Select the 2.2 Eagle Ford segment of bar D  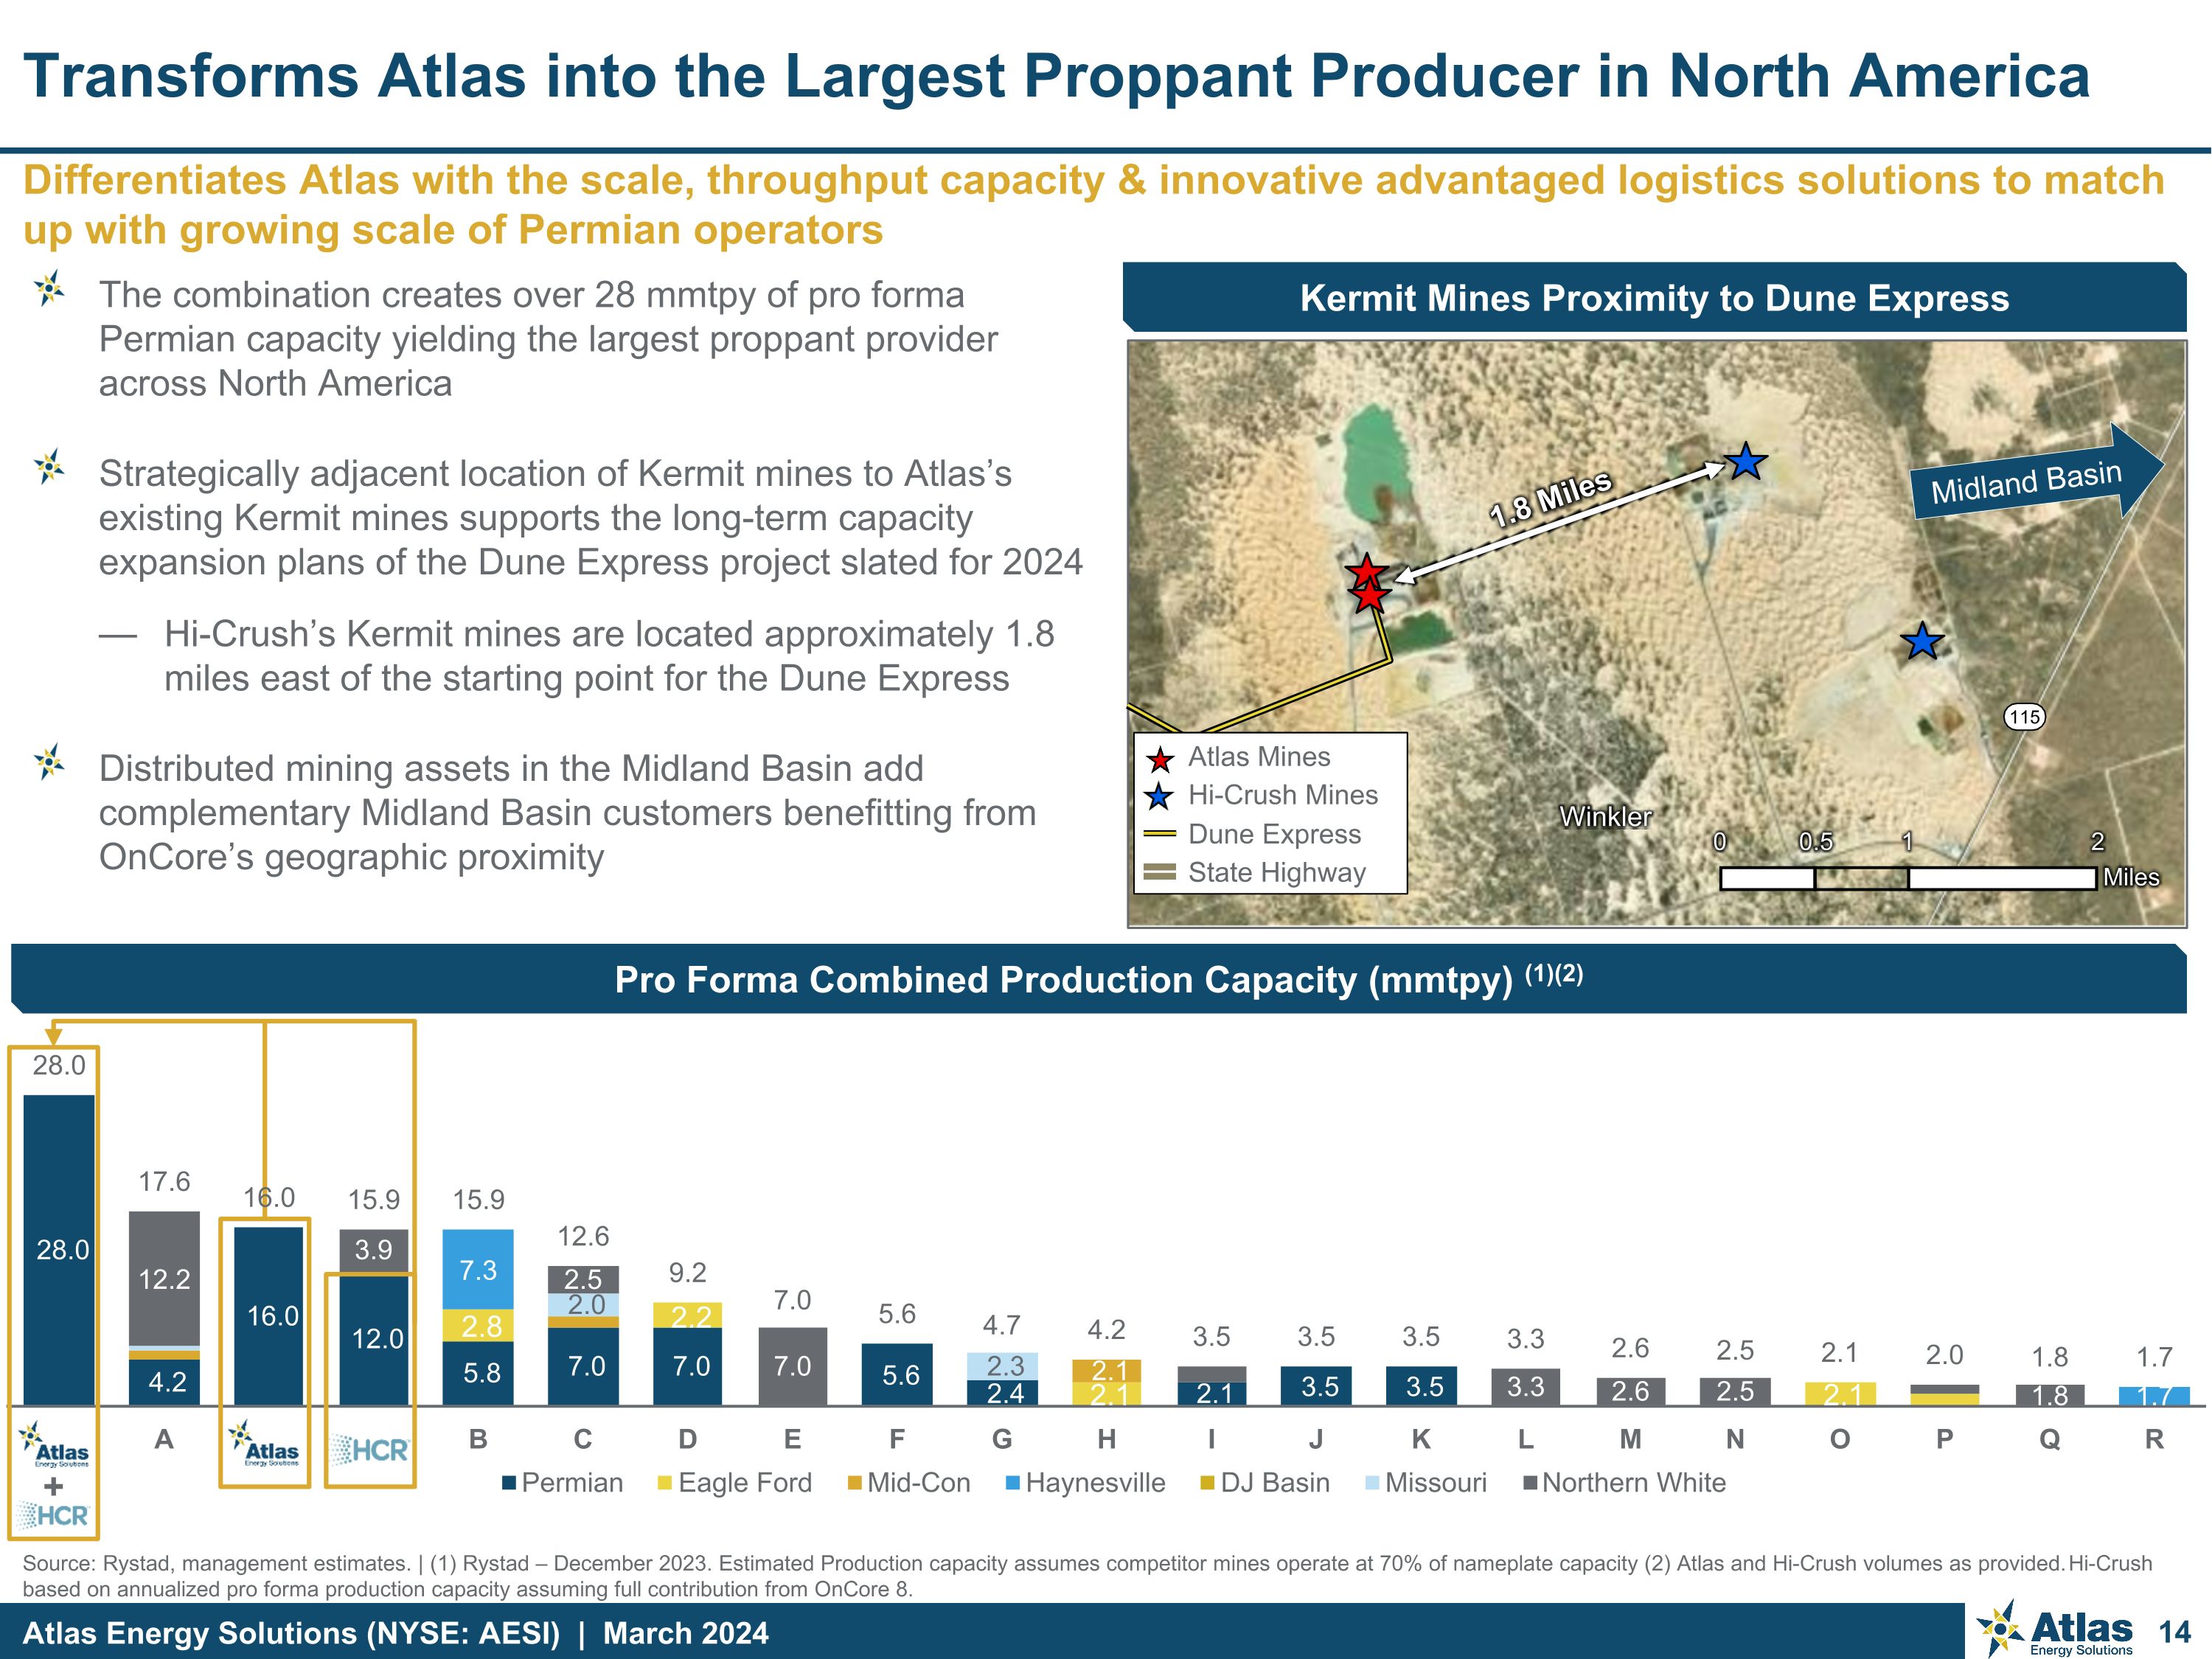click(687, 1316)
